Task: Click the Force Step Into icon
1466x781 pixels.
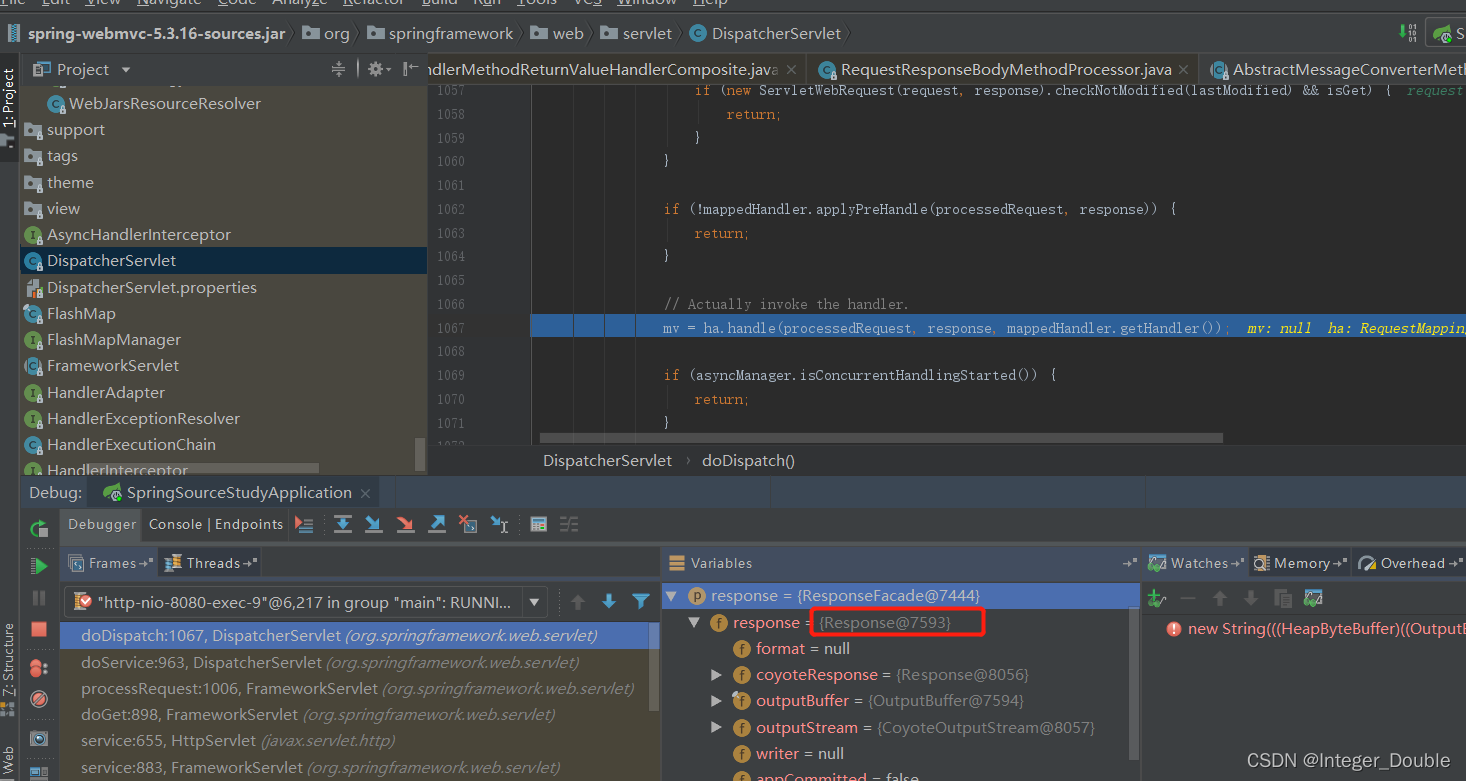Action: click(x=405, y=524)
